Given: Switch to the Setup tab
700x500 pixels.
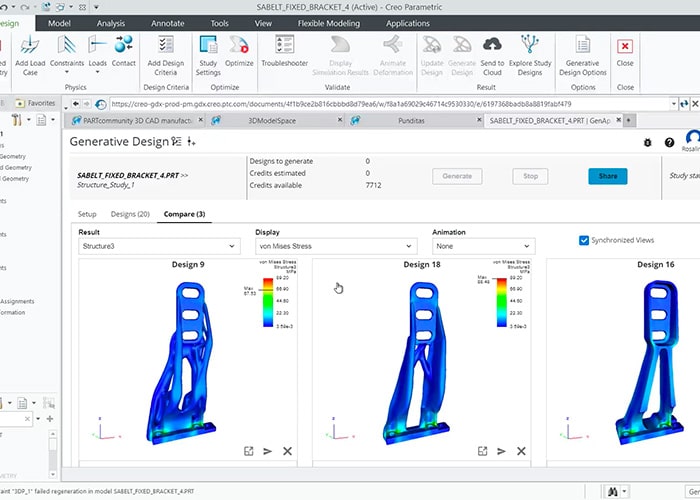Looking at the screenshot, I should pyautogui.click(x=87, y=214).
